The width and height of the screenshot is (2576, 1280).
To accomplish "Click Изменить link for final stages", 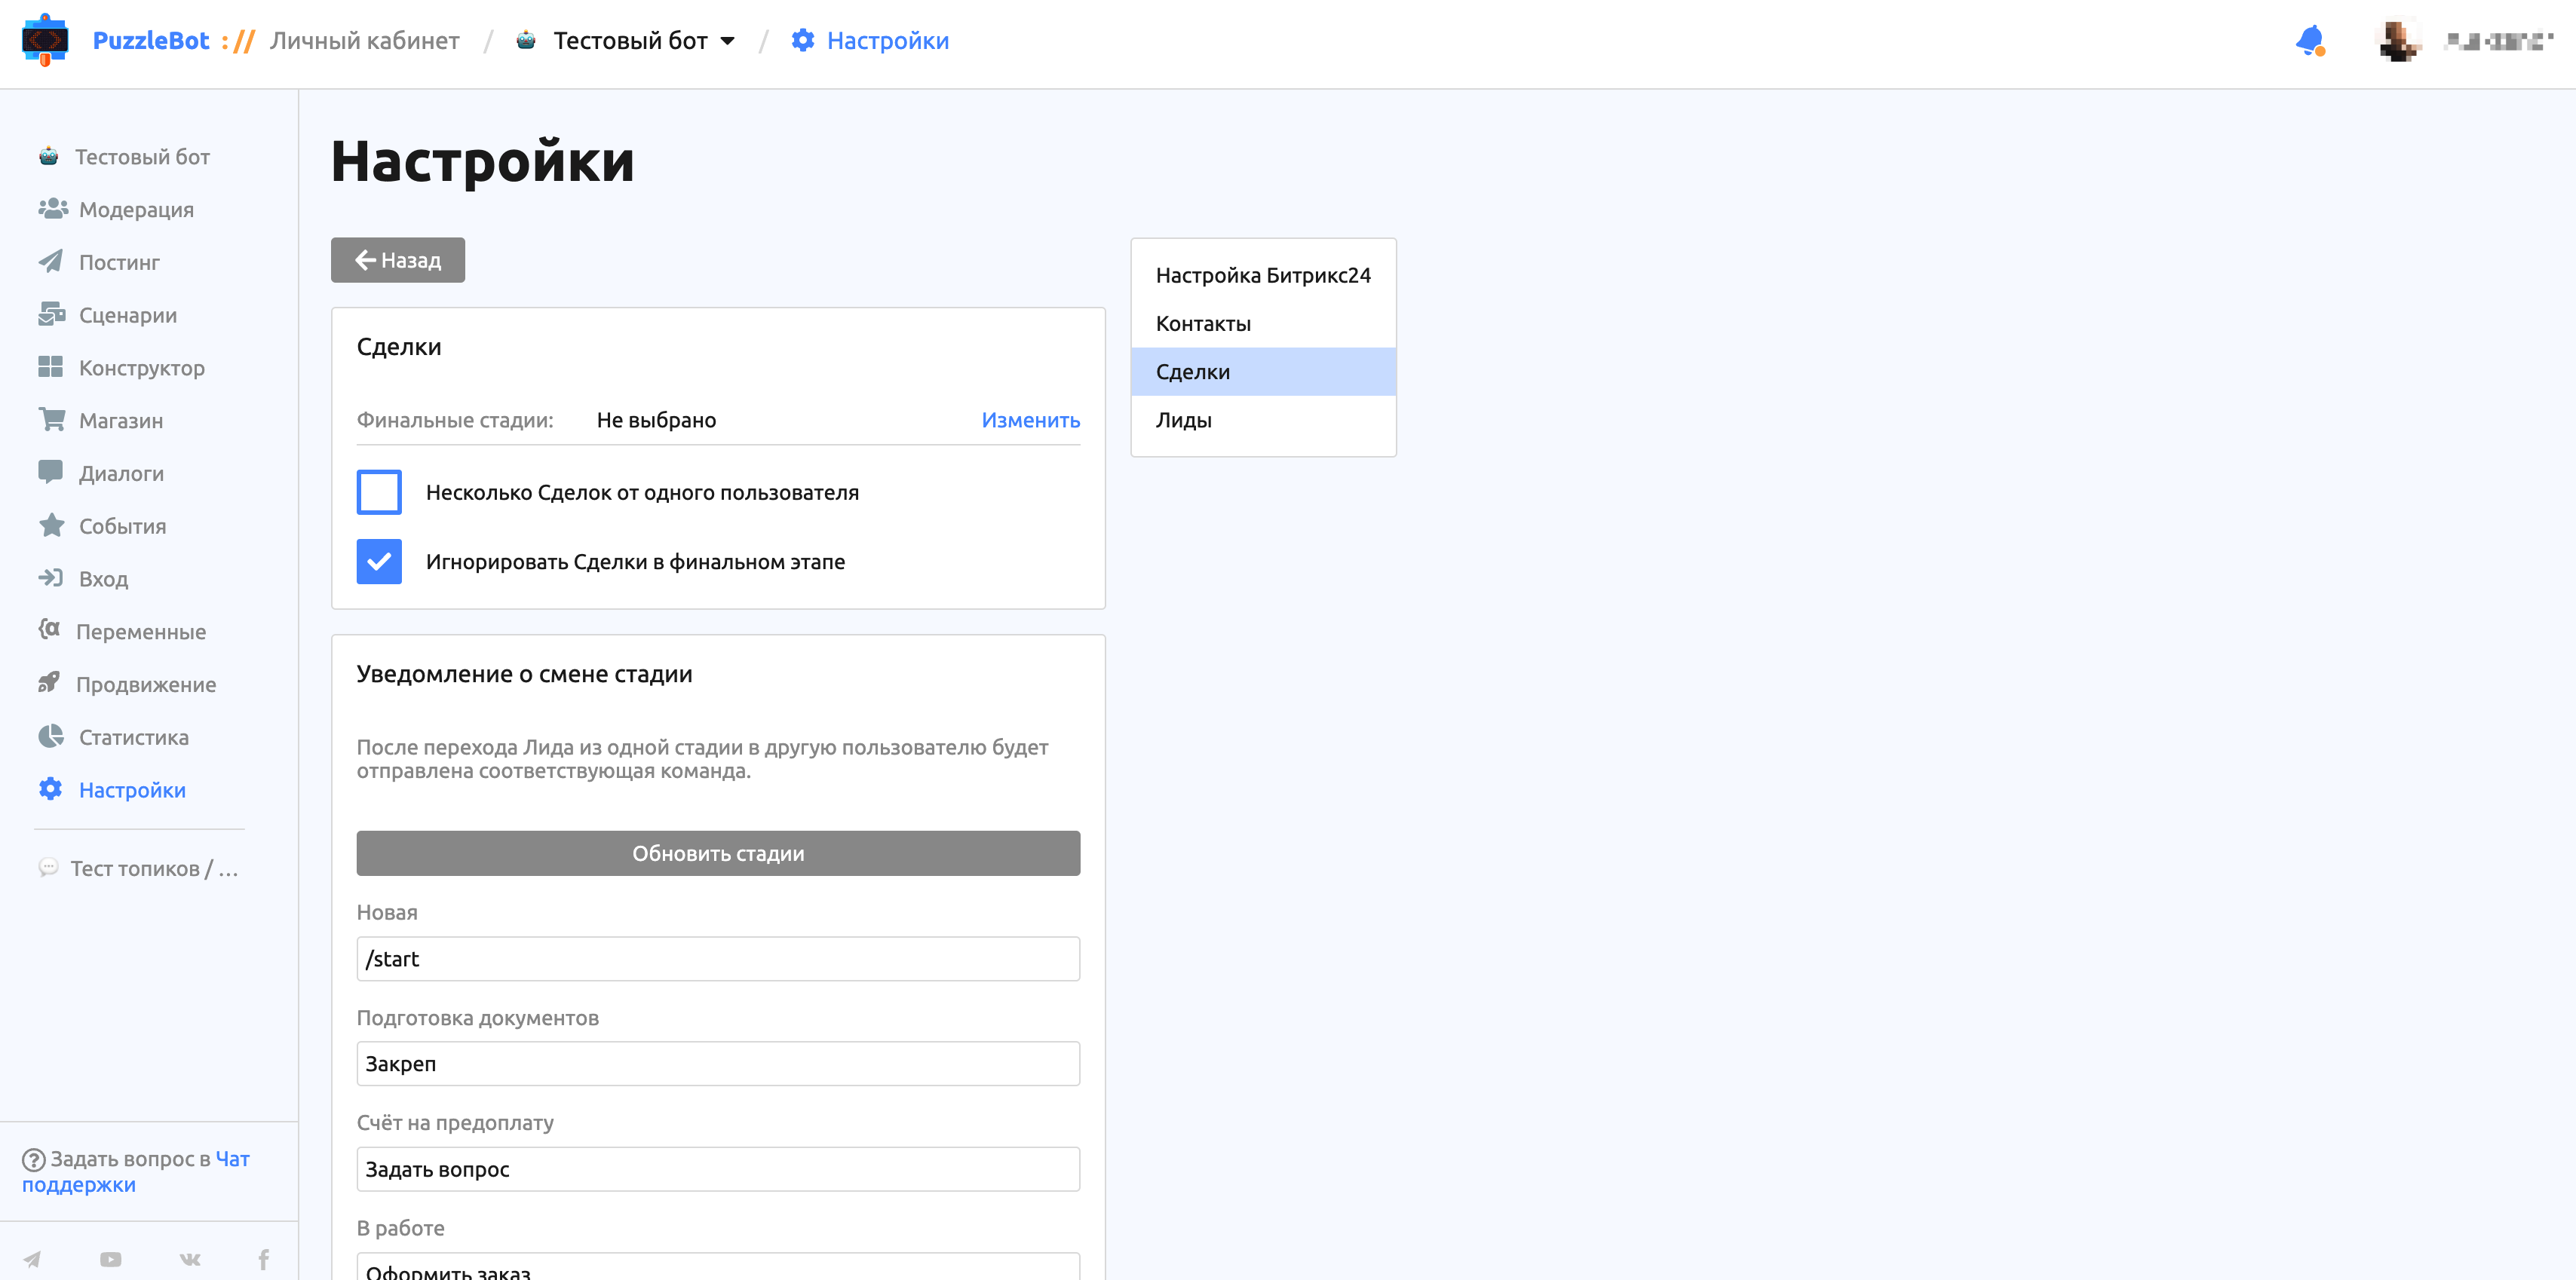I will point(1030,420).
